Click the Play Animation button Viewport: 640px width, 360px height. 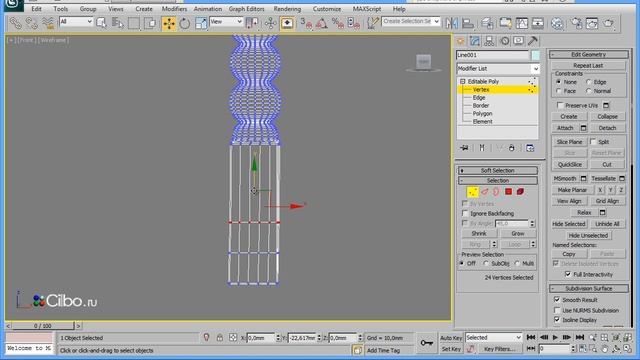(555, 338)
